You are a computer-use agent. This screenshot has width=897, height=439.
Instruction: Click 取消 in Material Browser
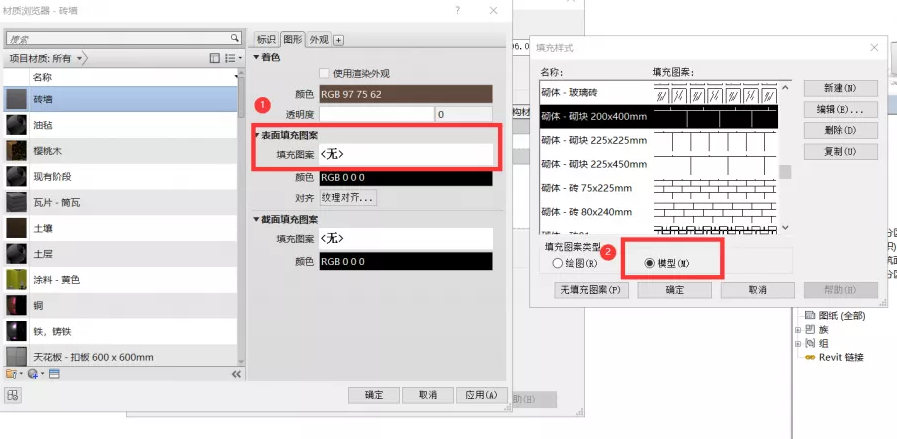coord(428,395)
